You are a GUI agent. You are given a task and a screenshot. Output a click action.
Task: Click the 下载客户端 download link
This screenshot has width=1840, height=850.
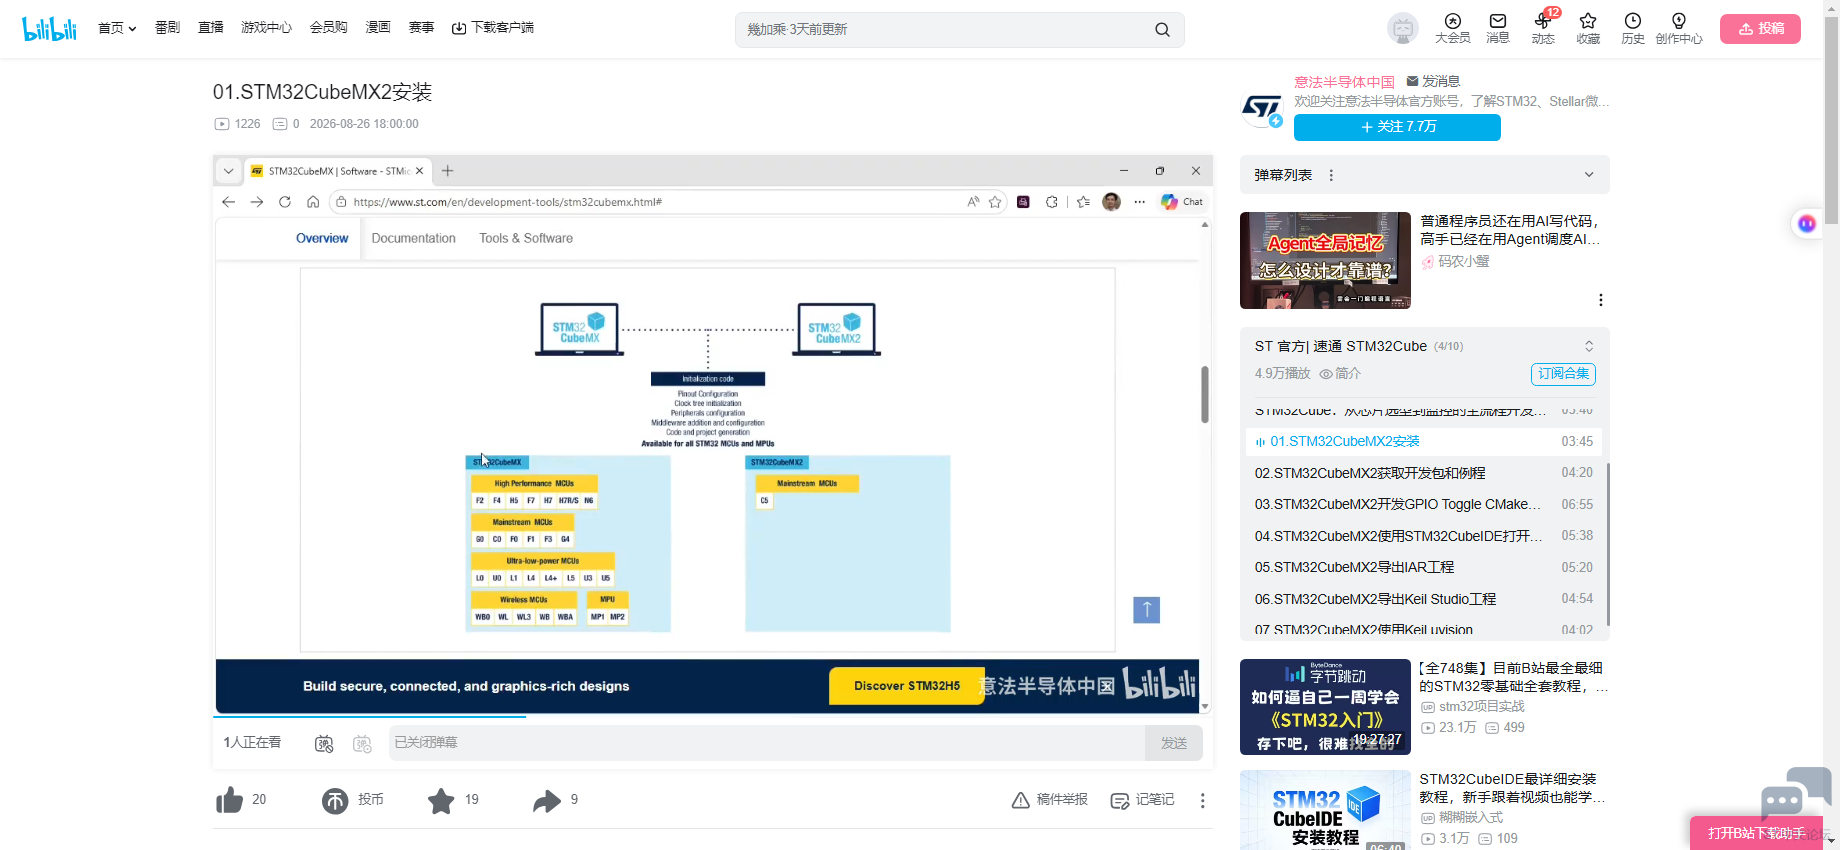click(493, 28)
